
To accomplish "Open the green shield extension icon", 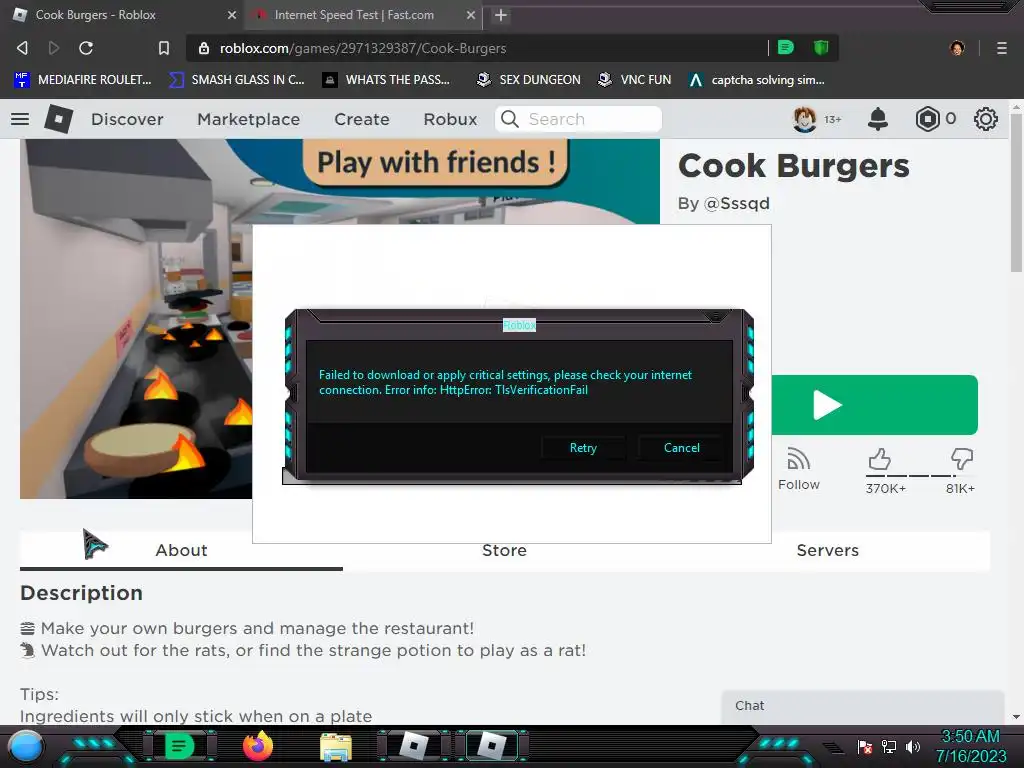I will click(821, 47).
